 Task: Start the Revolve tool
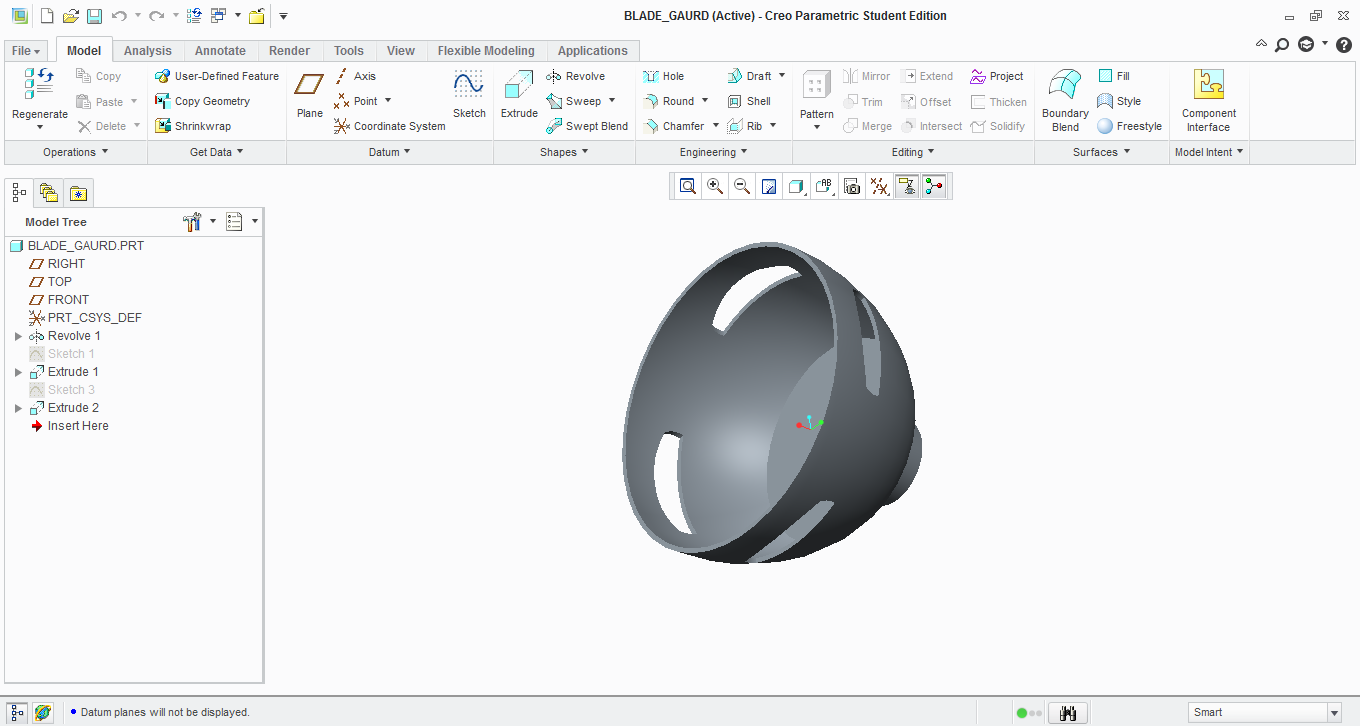coord(576,76)
